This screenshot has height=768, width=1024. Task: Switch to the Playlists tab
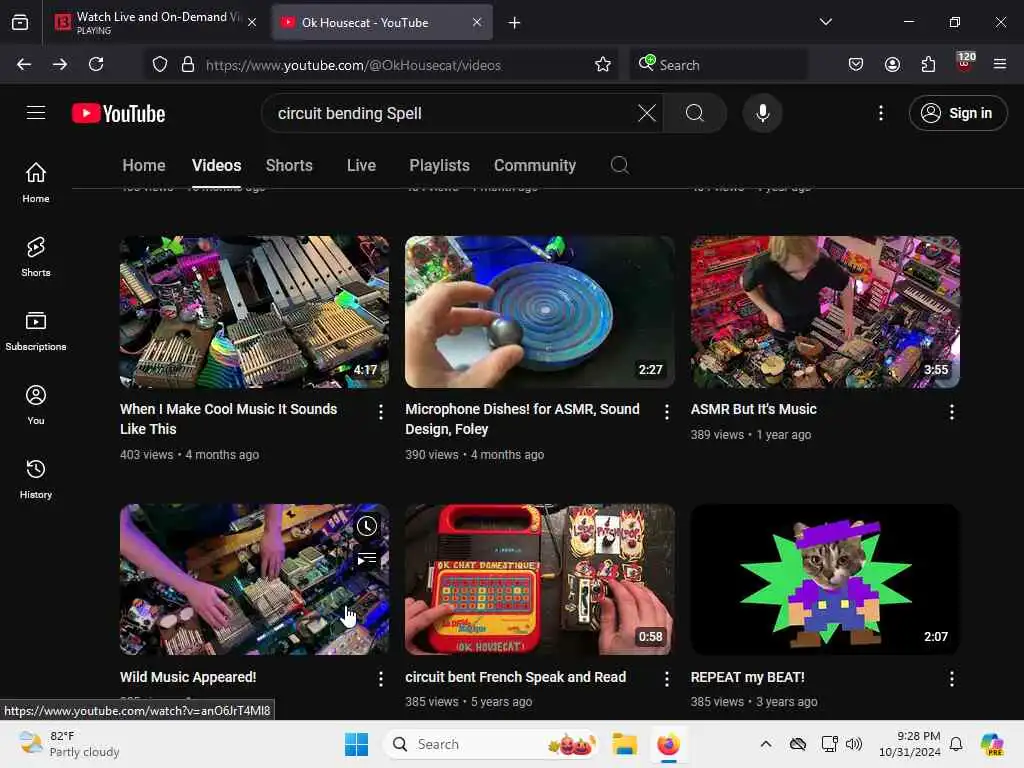click(x=439, y=165)
